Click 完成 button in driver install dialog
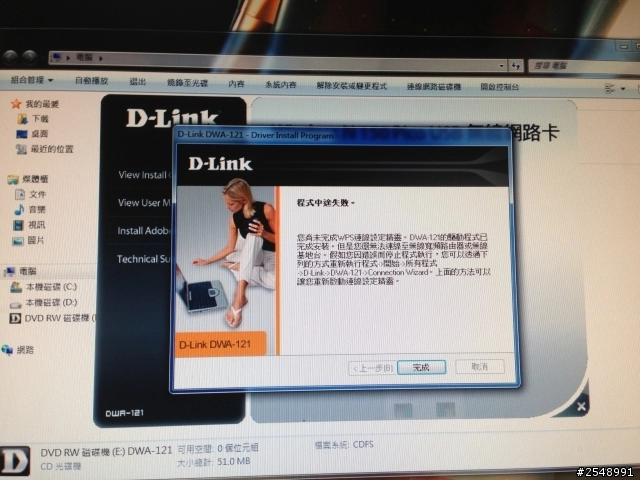Viewport: 640px width, 480px height. point(421,367)
